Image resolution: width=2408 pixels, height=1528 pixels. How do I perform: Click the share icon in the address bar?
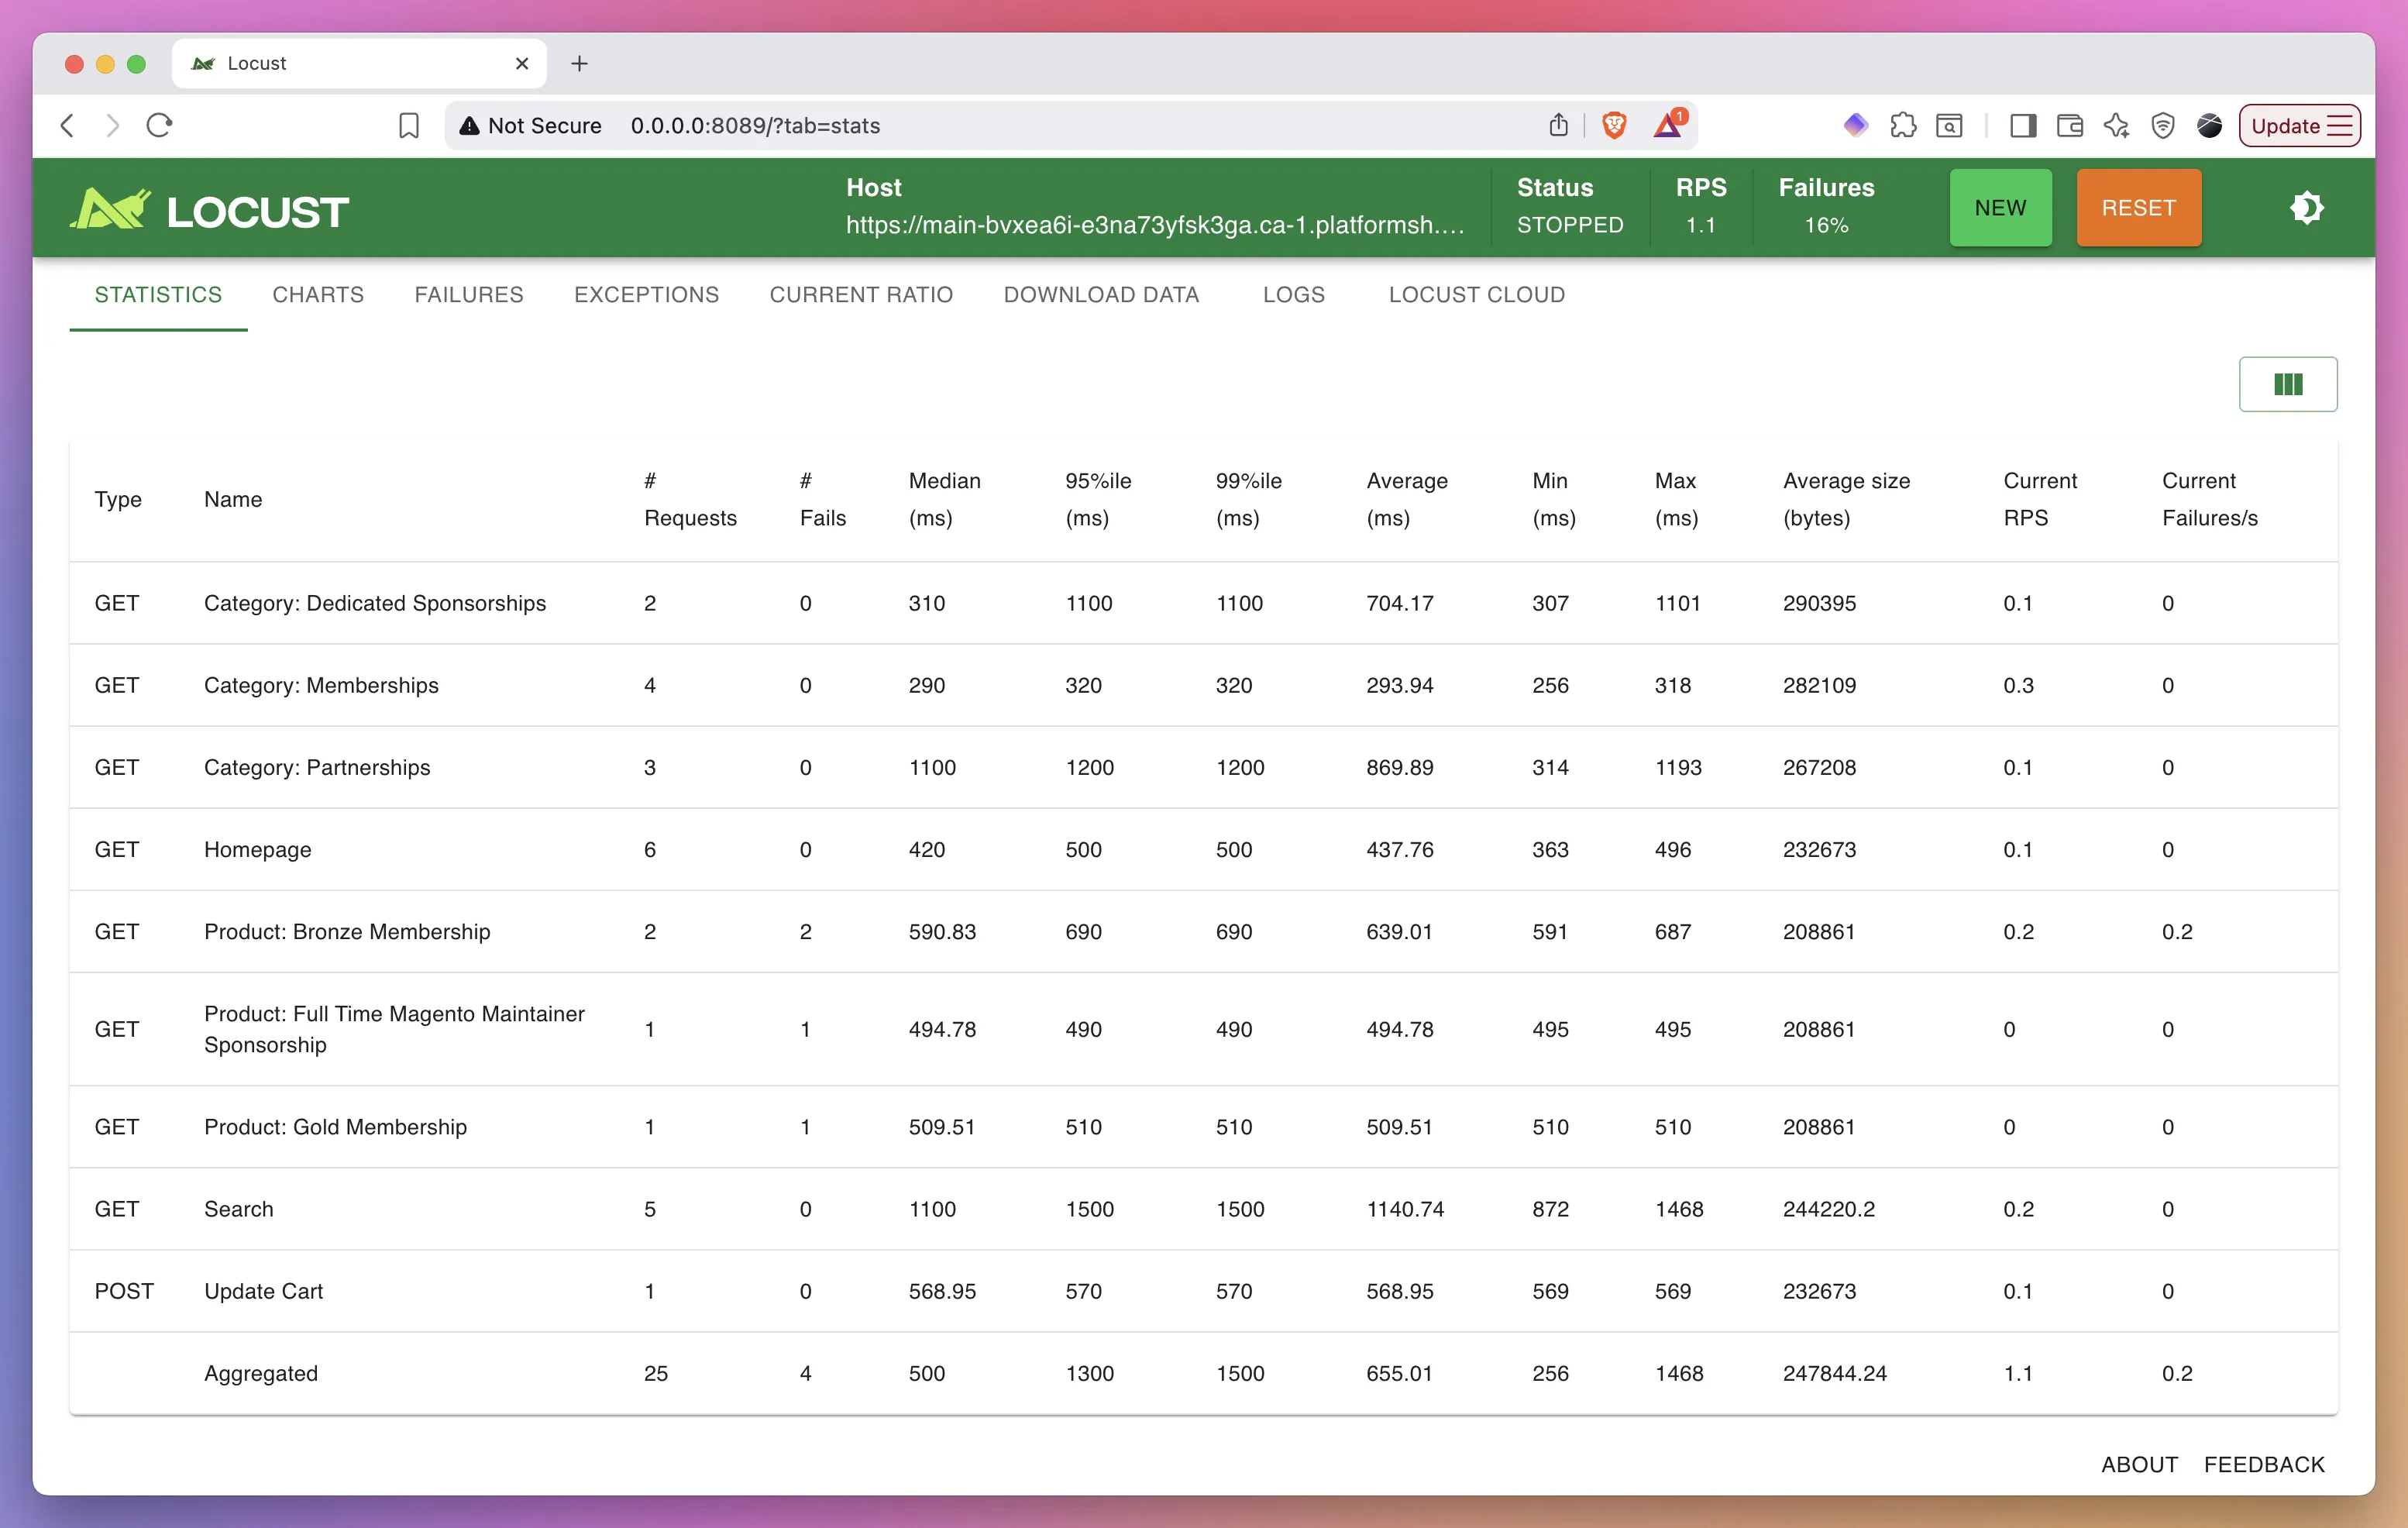click(1558, 125)
